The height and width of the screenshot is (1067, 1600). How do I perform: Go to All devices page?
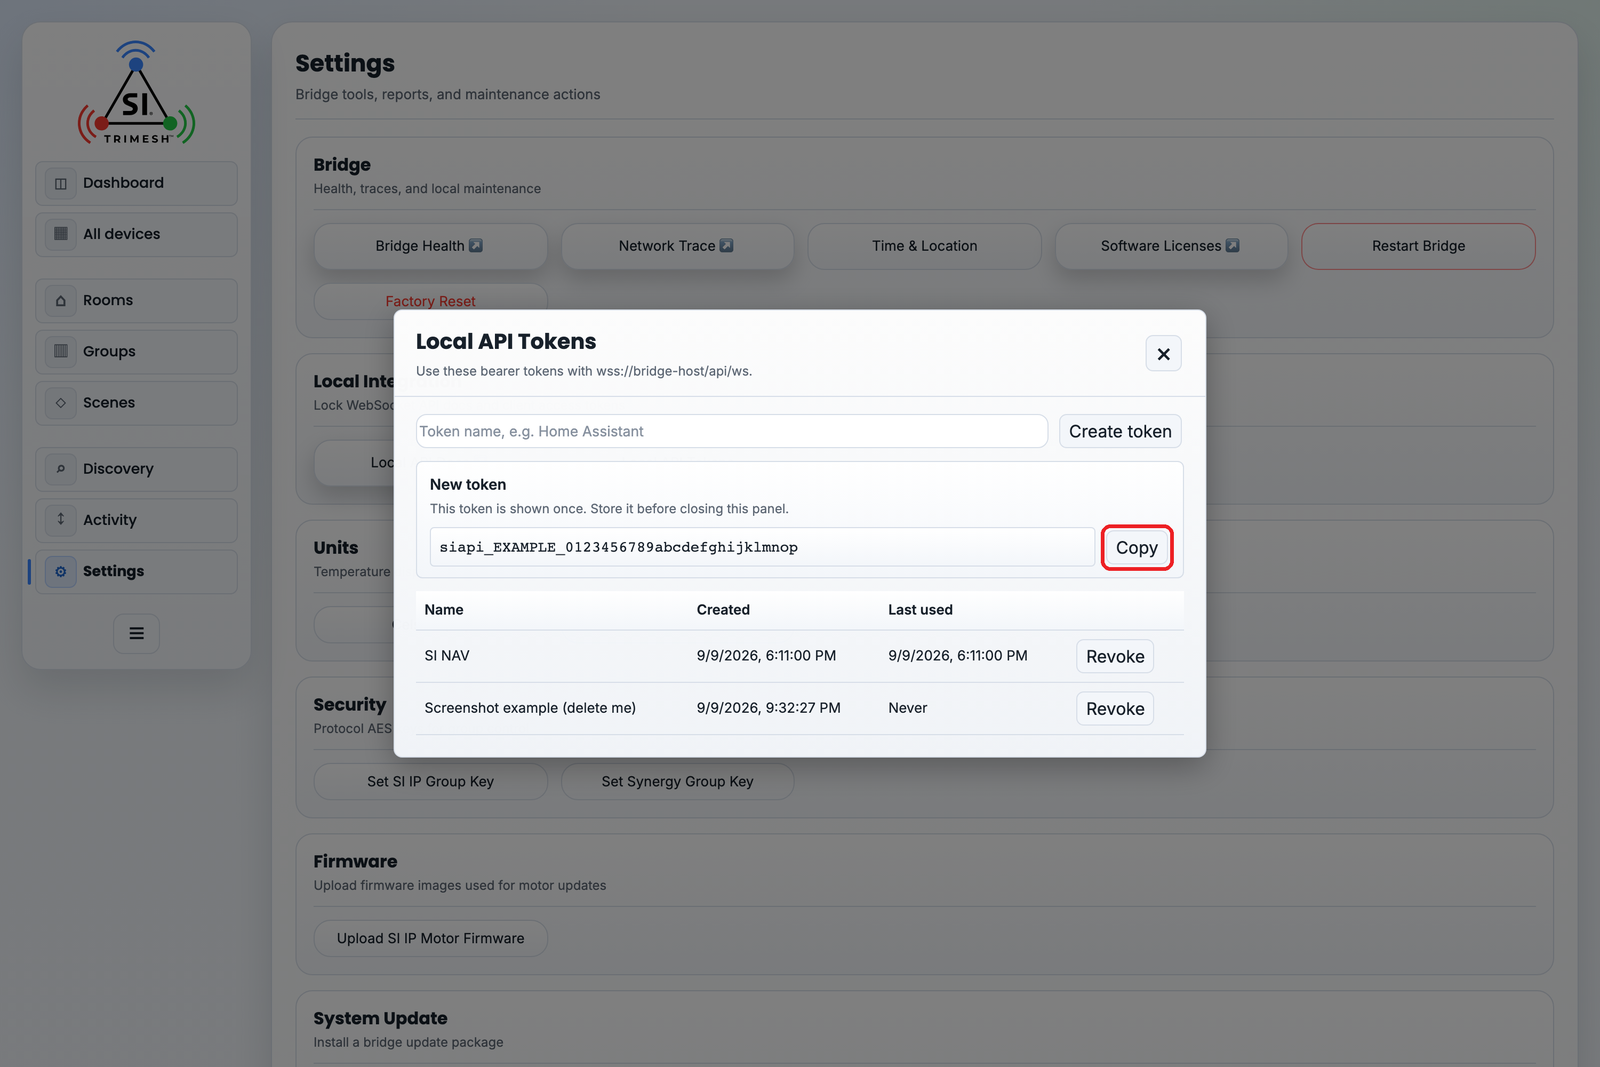pos(137,234)
